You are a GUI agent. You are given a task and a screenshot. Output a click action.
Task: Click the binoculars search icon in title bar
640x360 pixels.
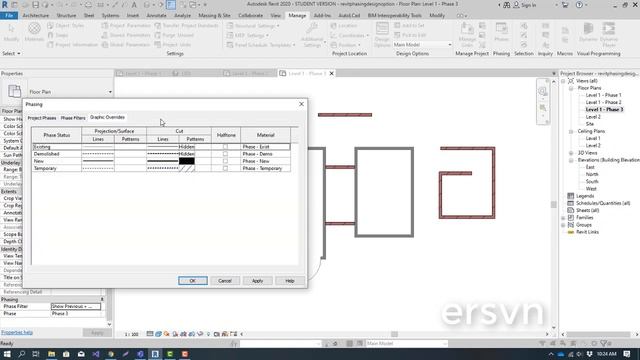pos(507,5)
